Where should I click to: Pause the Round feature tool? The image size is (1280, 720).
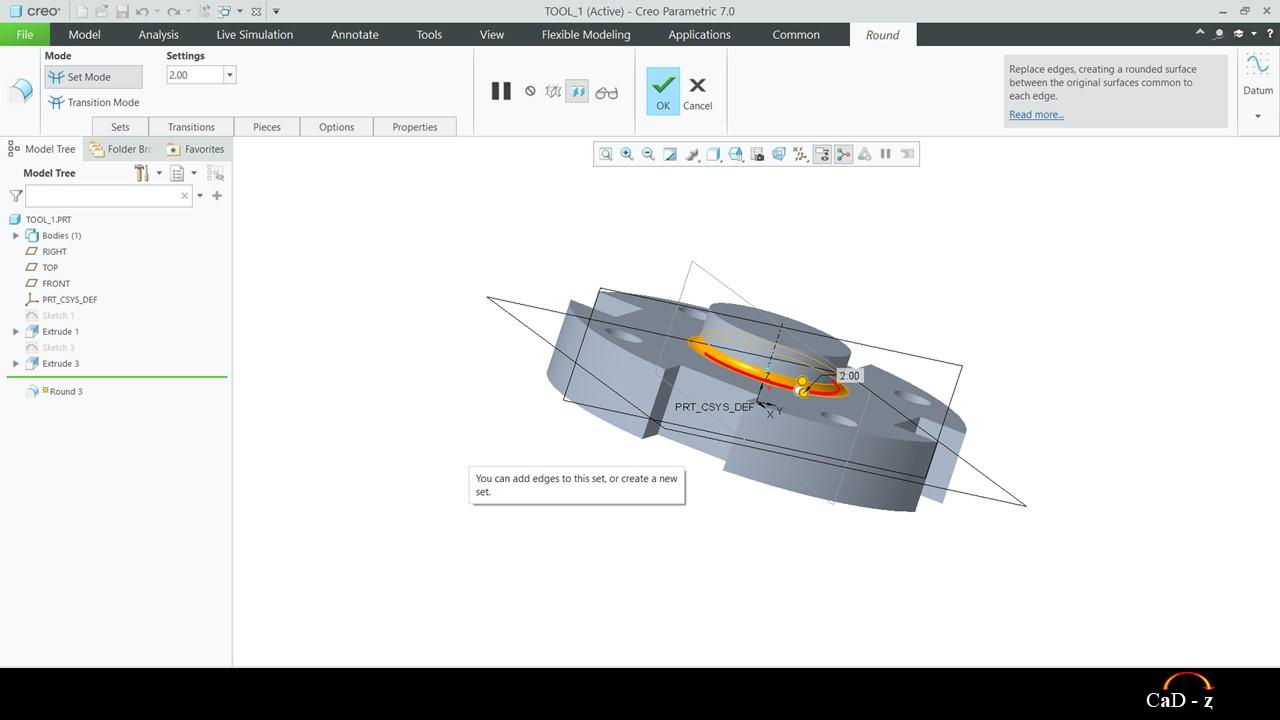tap(501, 91)
